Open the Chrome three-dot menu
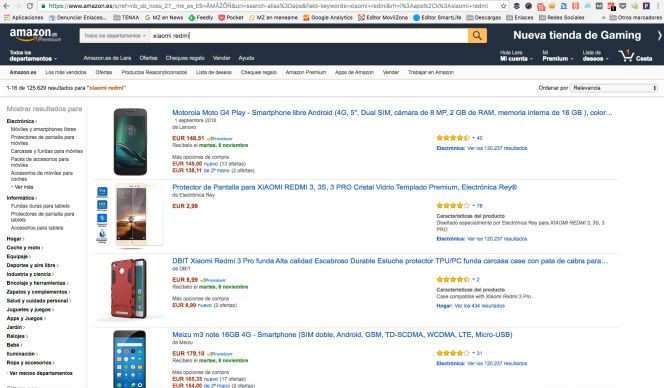 pos(659,6)
